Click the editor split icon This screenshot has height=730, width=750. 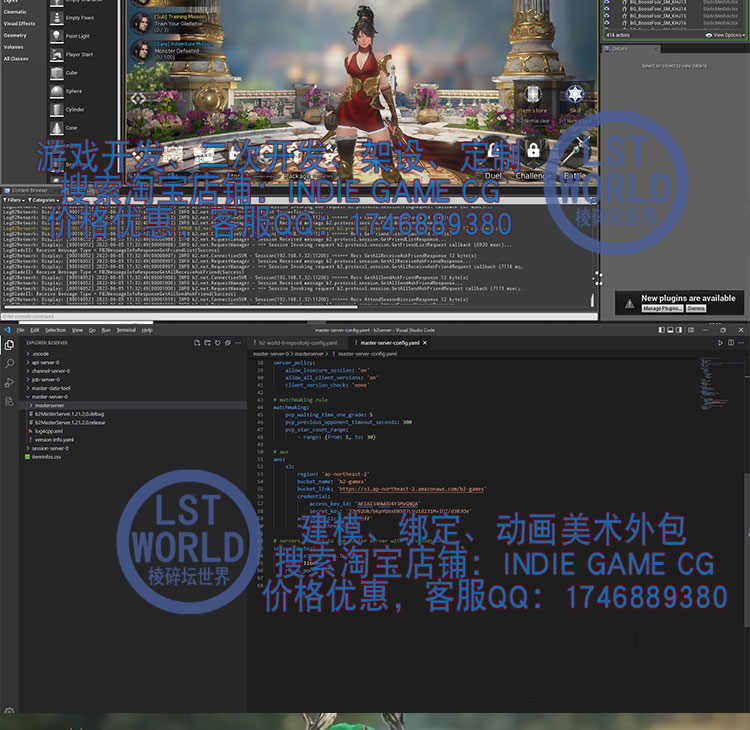pyautogui.click(x=731, y=343)
